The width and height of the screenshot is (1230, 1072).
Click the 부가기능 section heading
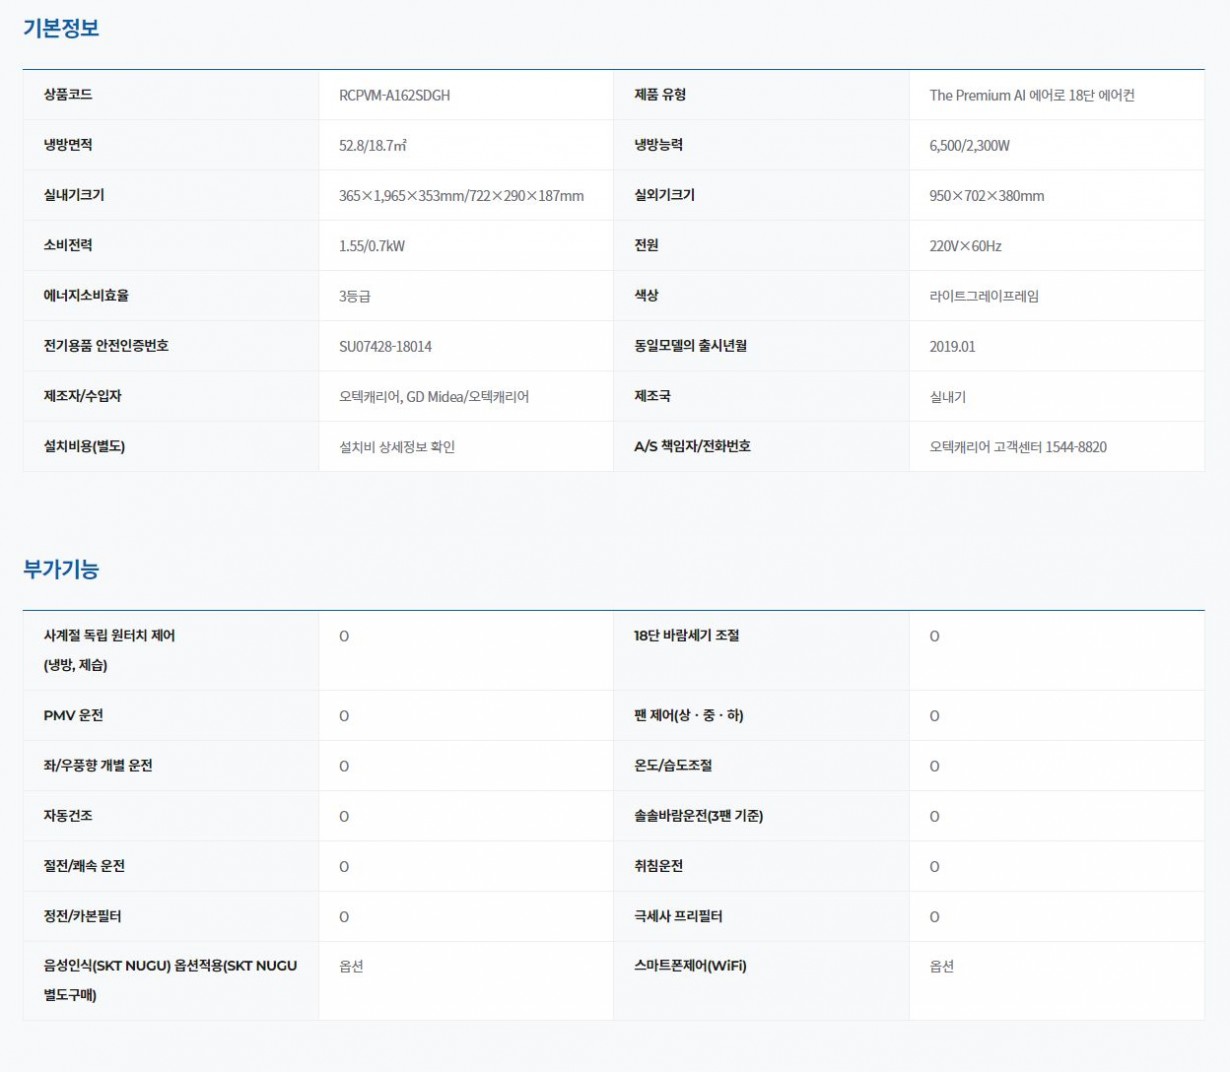[61, 569]
